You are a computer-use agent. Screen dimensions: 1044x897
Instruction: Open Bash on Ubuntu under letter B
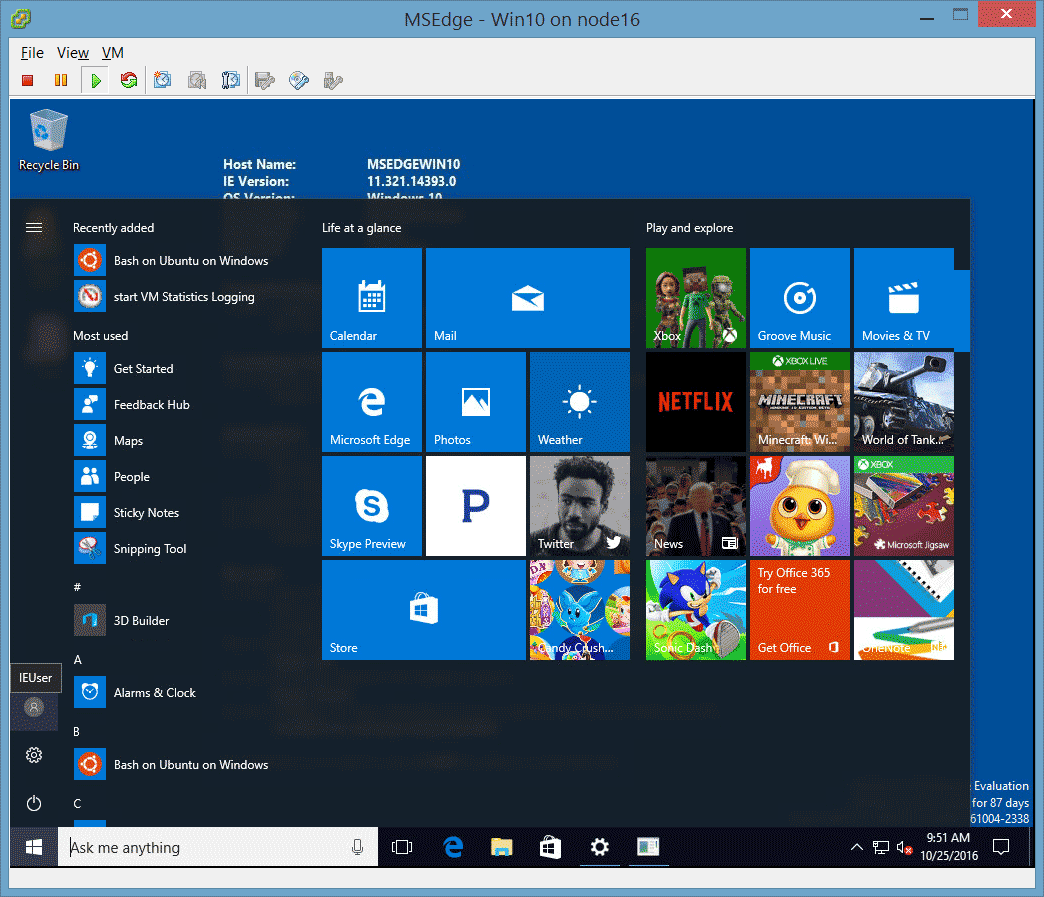pyautogui.click(x=172, y=764)
